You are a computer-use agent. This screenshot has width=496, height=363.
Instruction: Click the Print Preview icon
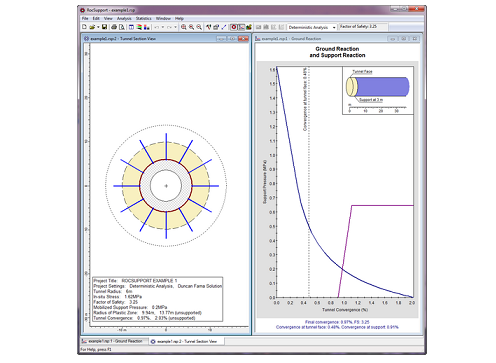point(122,27)
